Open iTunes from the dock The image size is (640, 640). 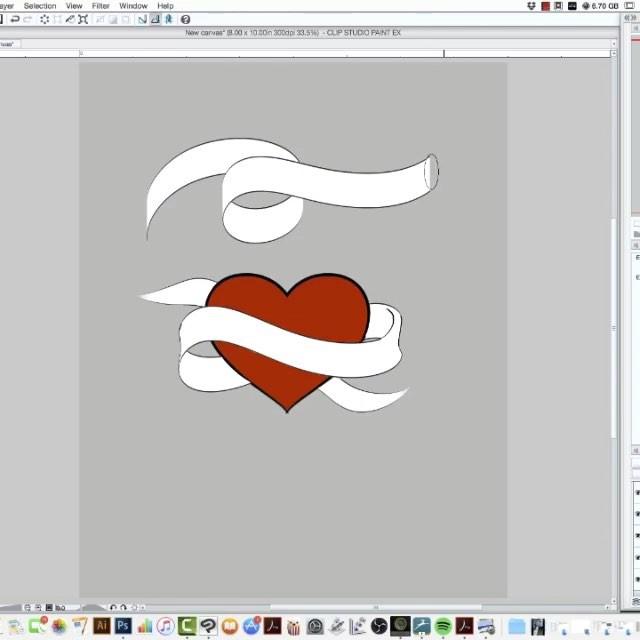[166, 626]
